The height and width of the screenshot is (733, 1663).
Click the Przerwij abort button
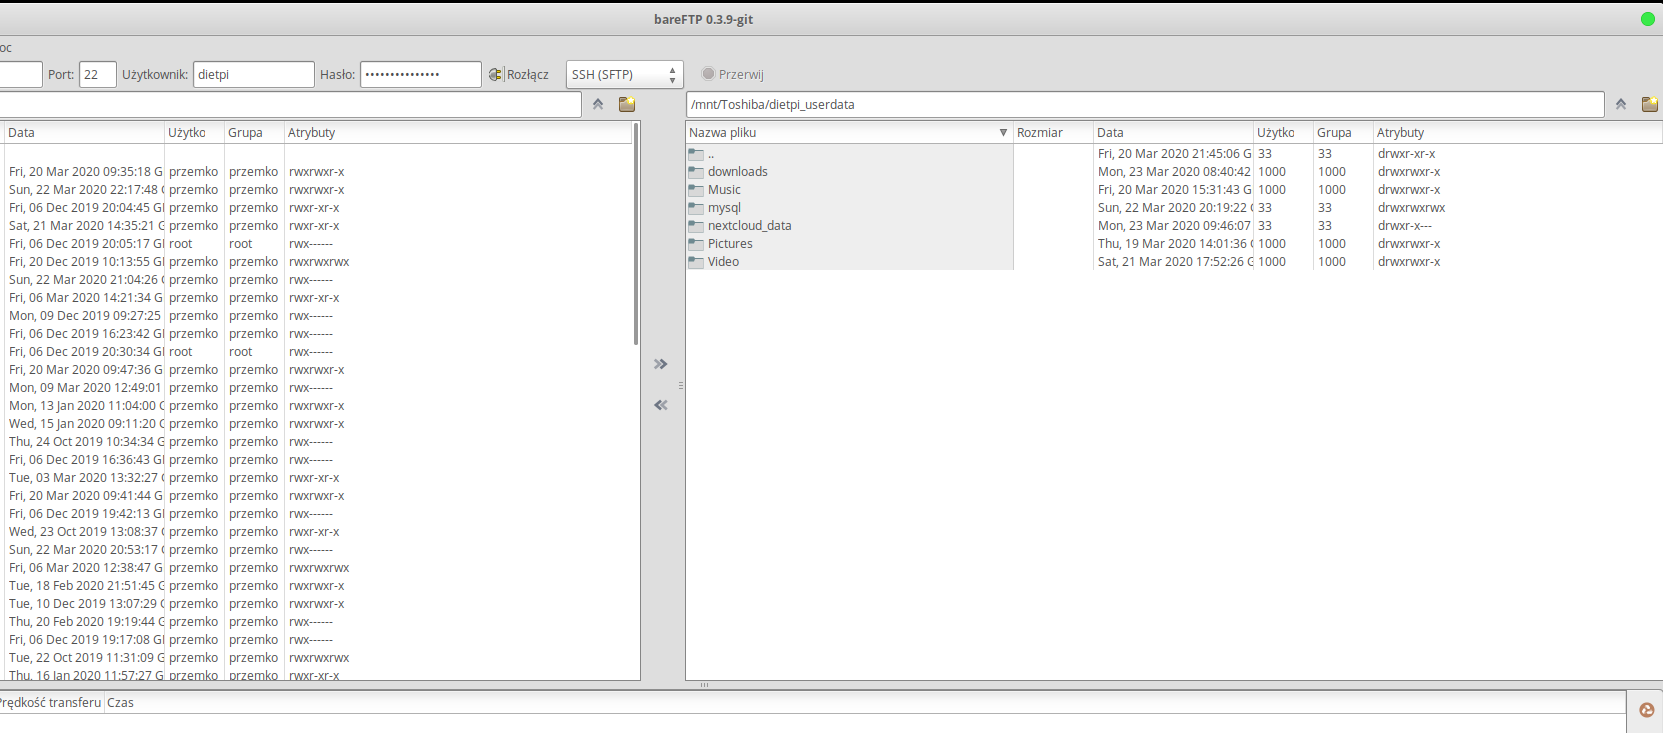tap(733, 74)
